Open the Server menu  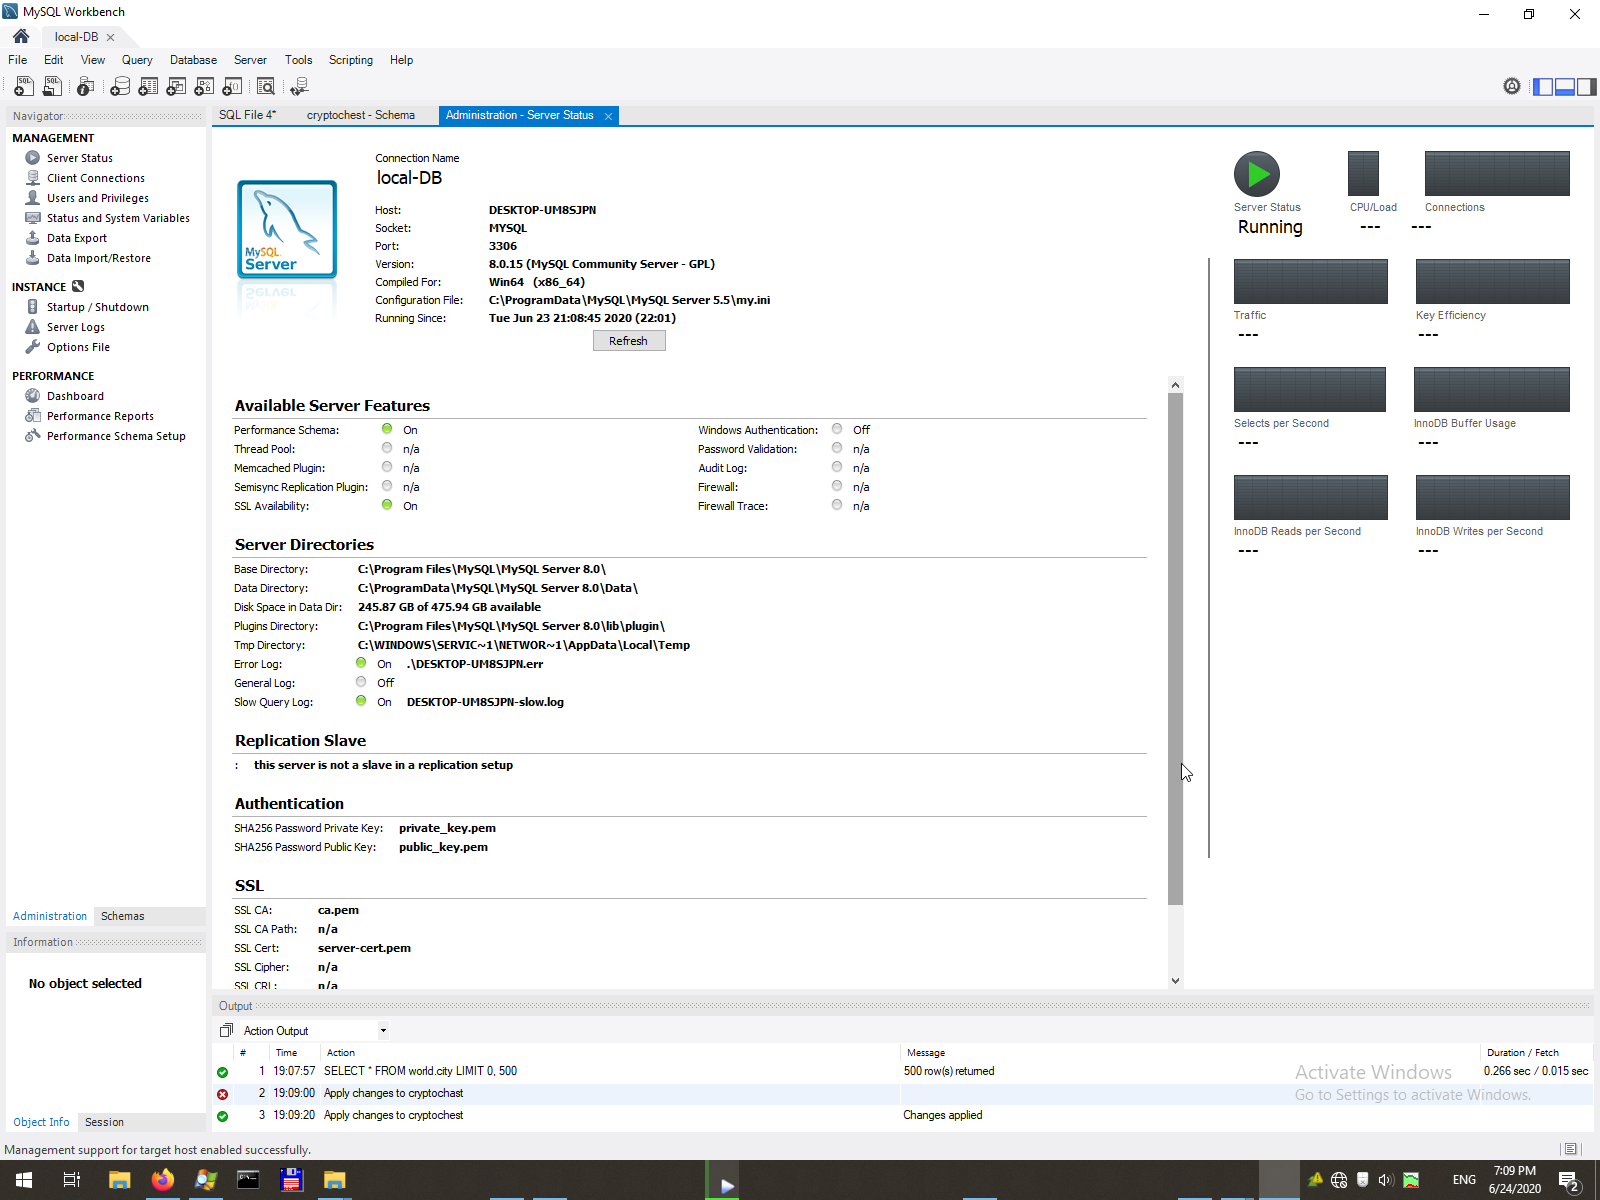tap(250, 60)
